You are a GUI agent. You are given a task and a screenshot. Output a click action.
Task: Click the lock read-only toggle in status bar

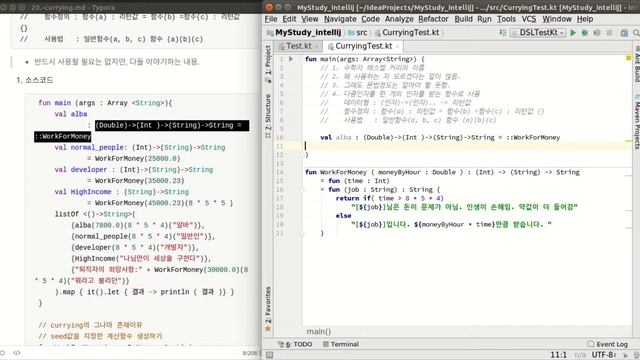coord(625,355)
